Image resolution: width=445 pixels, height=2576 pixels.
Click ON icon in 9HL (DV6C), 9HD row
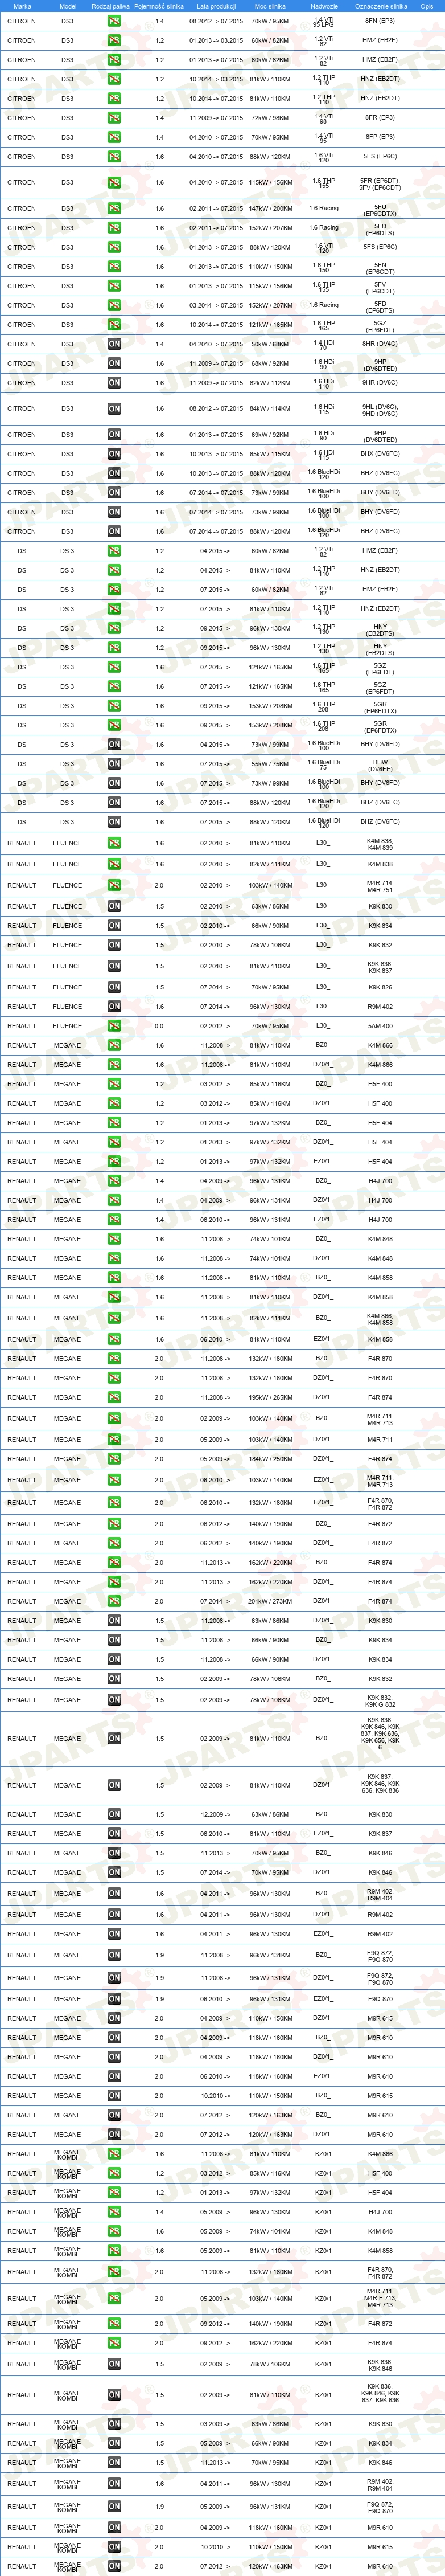click(x=114, y=409)
